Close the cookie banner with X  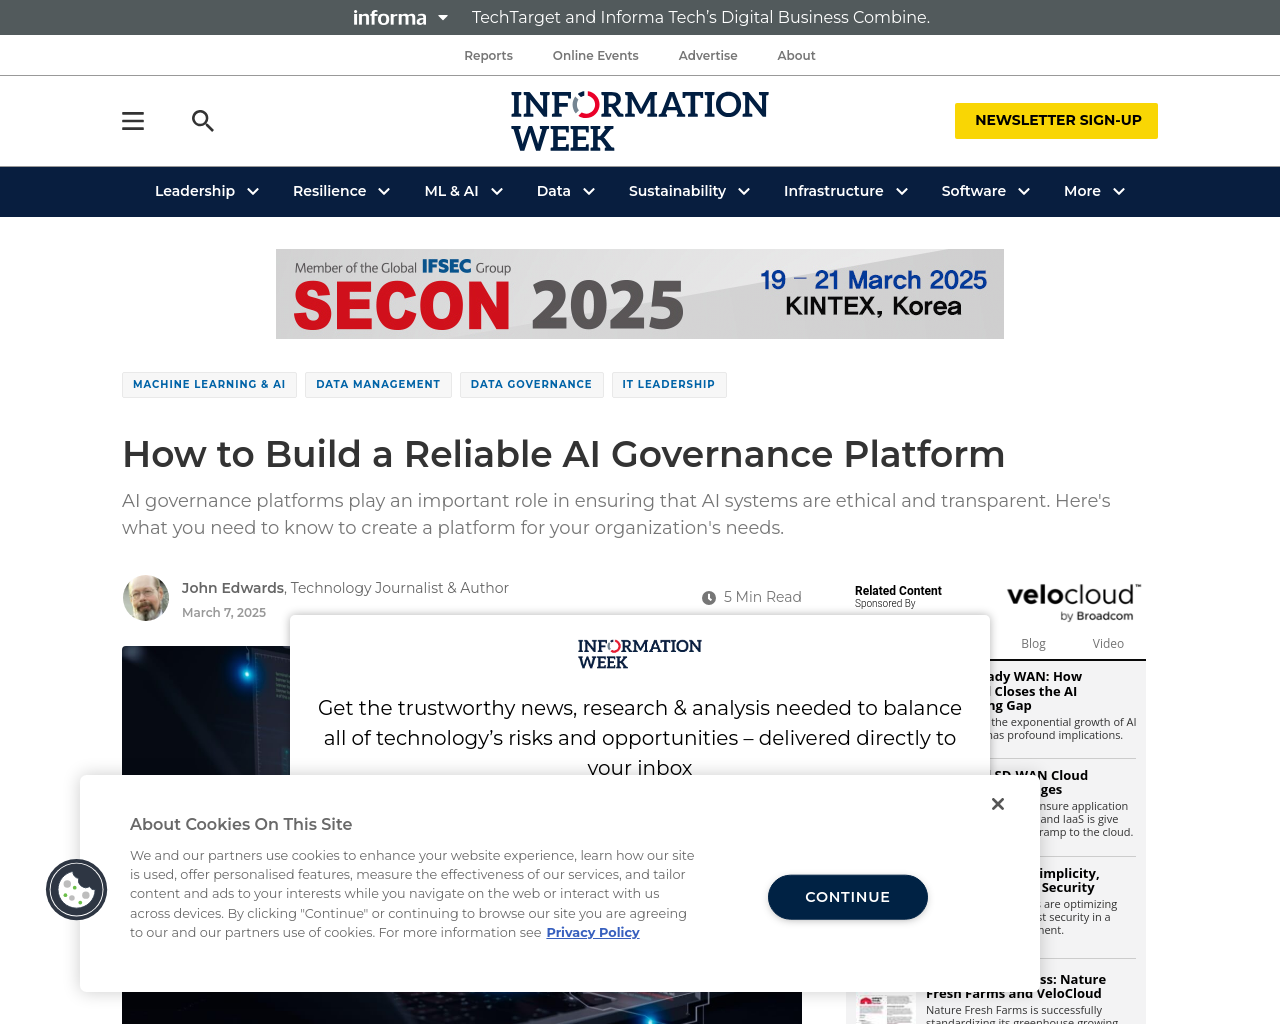coord(998,804)
